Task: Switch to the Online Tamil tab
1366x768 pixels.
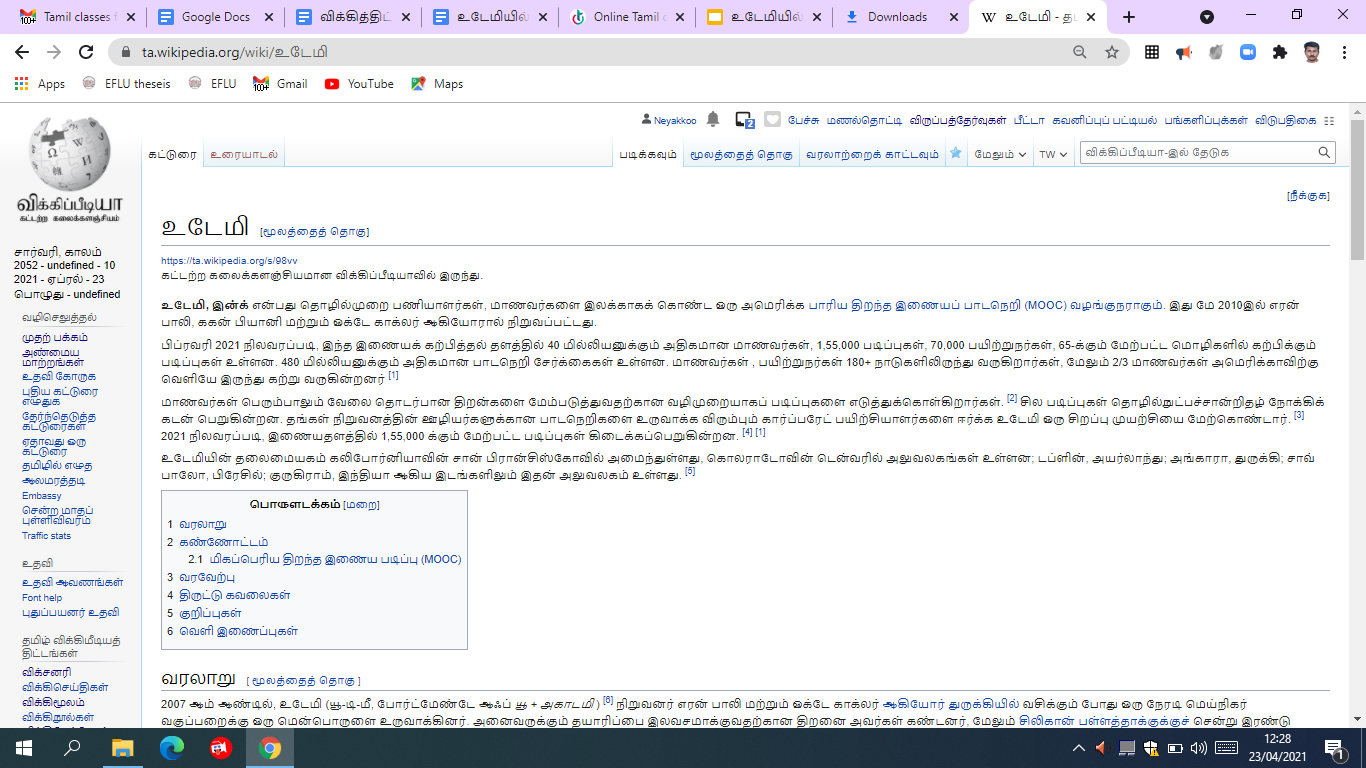Action: coord(625,17)
